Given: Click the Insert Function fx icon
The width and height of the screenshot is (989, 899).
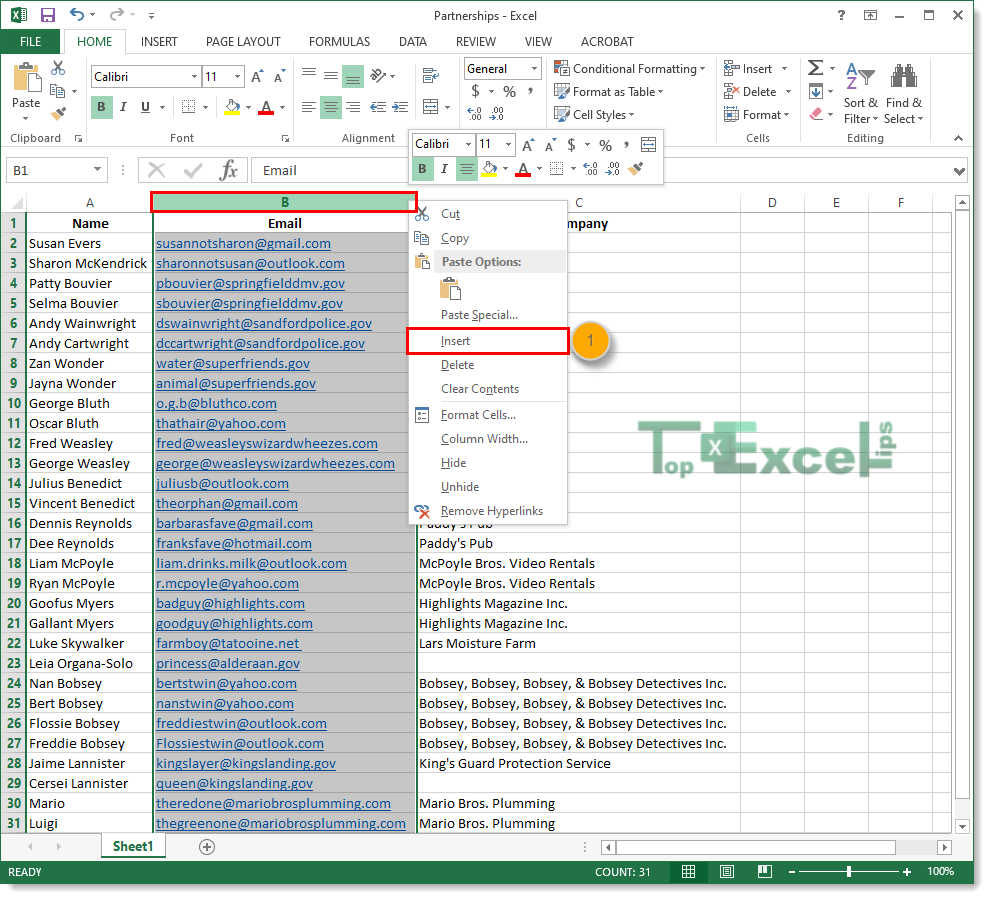Looking at the screenshot, I should [228, 170].
